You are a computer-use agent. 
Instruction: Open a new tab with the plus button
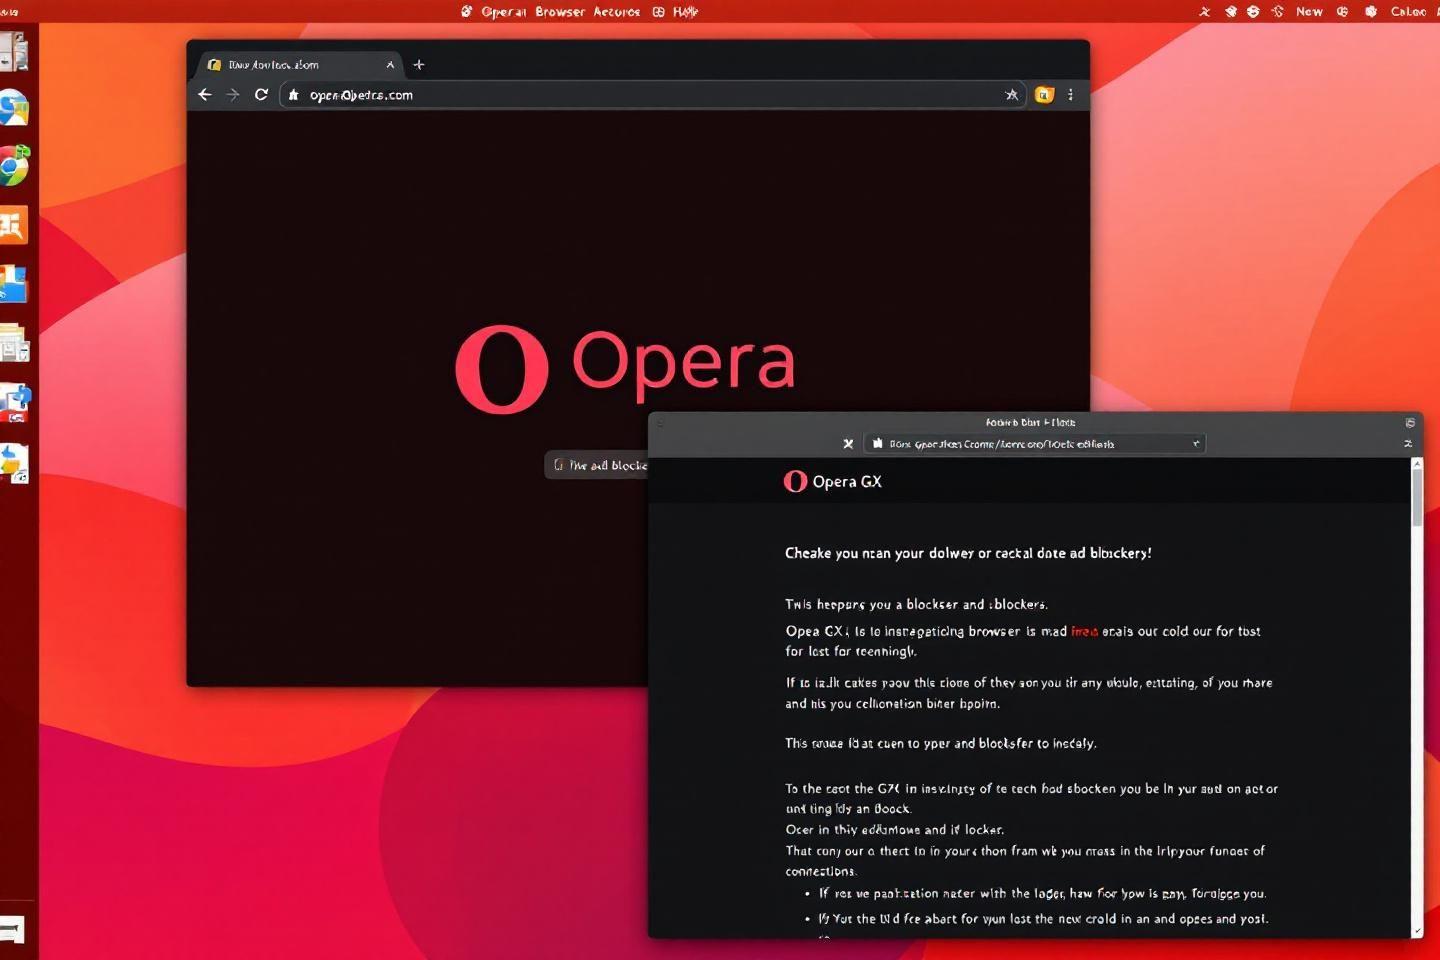point(419,65)
